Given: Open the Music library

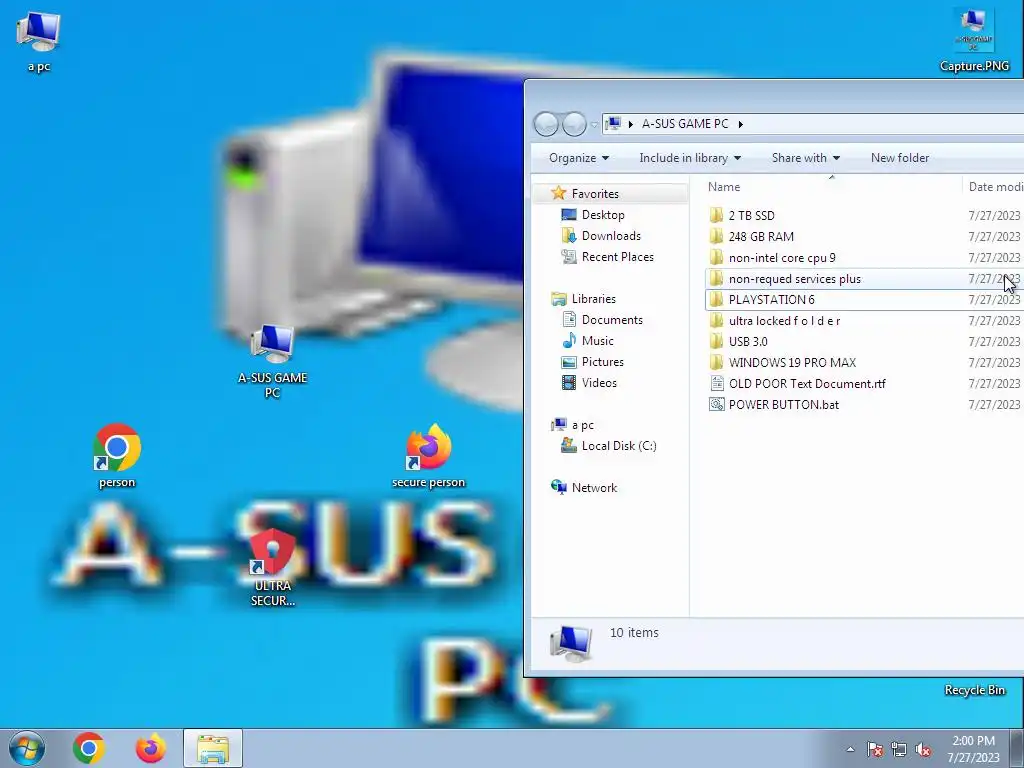Looking at the screenshot, I should 597,340.
